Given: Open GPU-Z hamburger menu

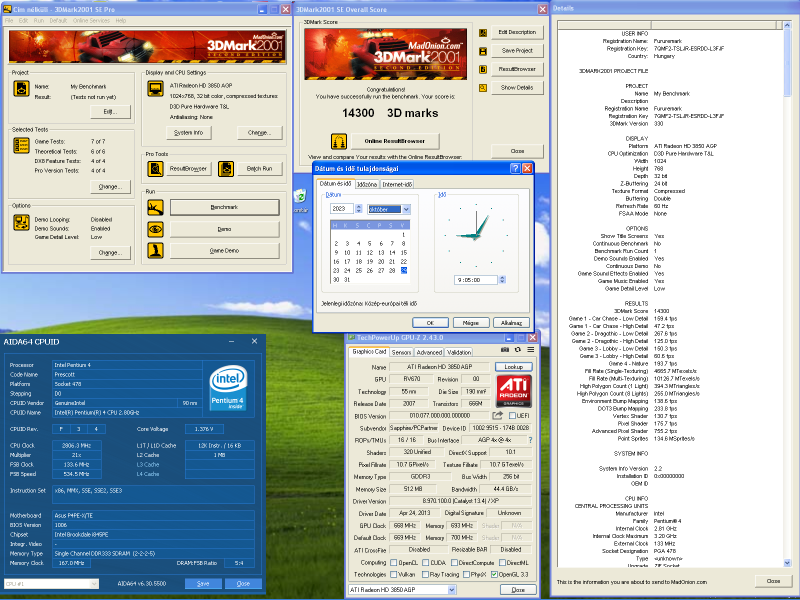Looking at the screenshot, I should [531, 349].
